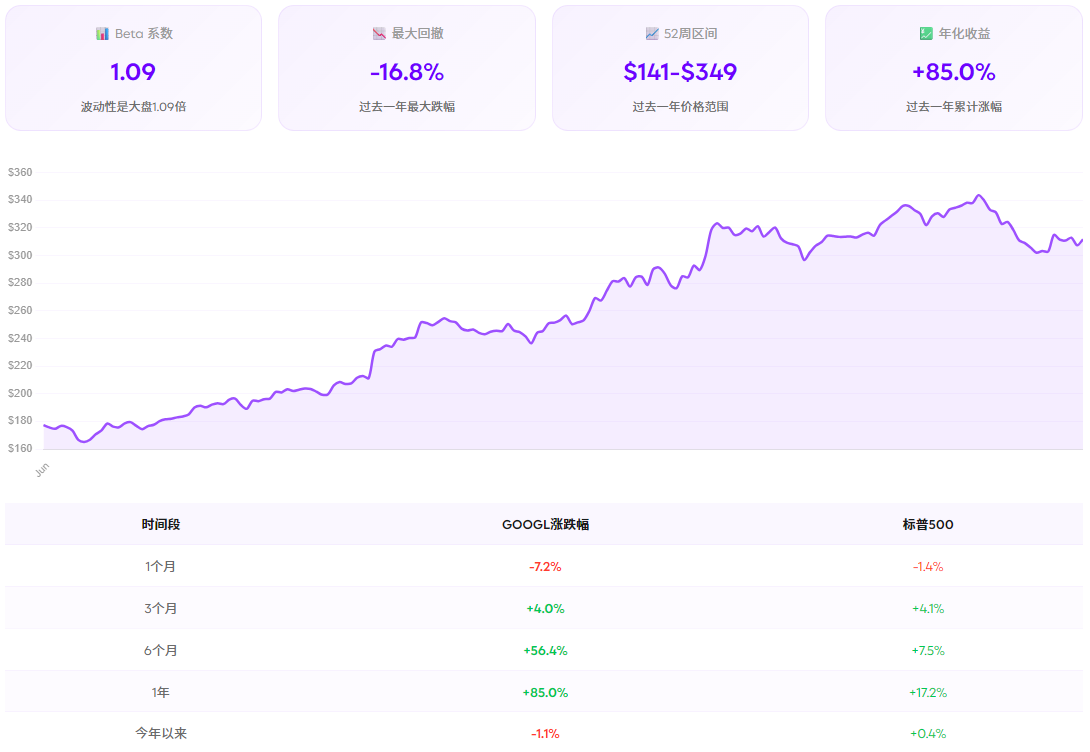Select the GOOGL涨跌幅 column header
The height and width of the screenshot is (752, 1090).
pos(546,524)
